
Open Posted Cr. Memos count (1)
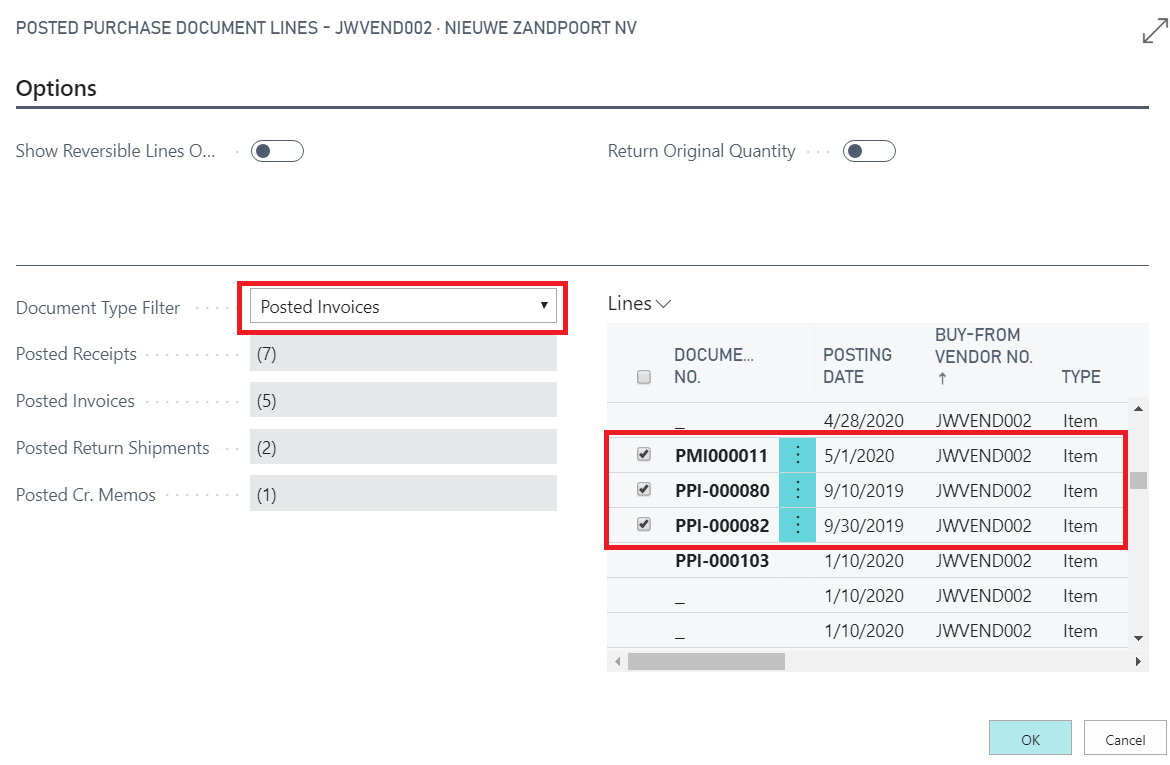pyautogui.click(x=403, y=495)
